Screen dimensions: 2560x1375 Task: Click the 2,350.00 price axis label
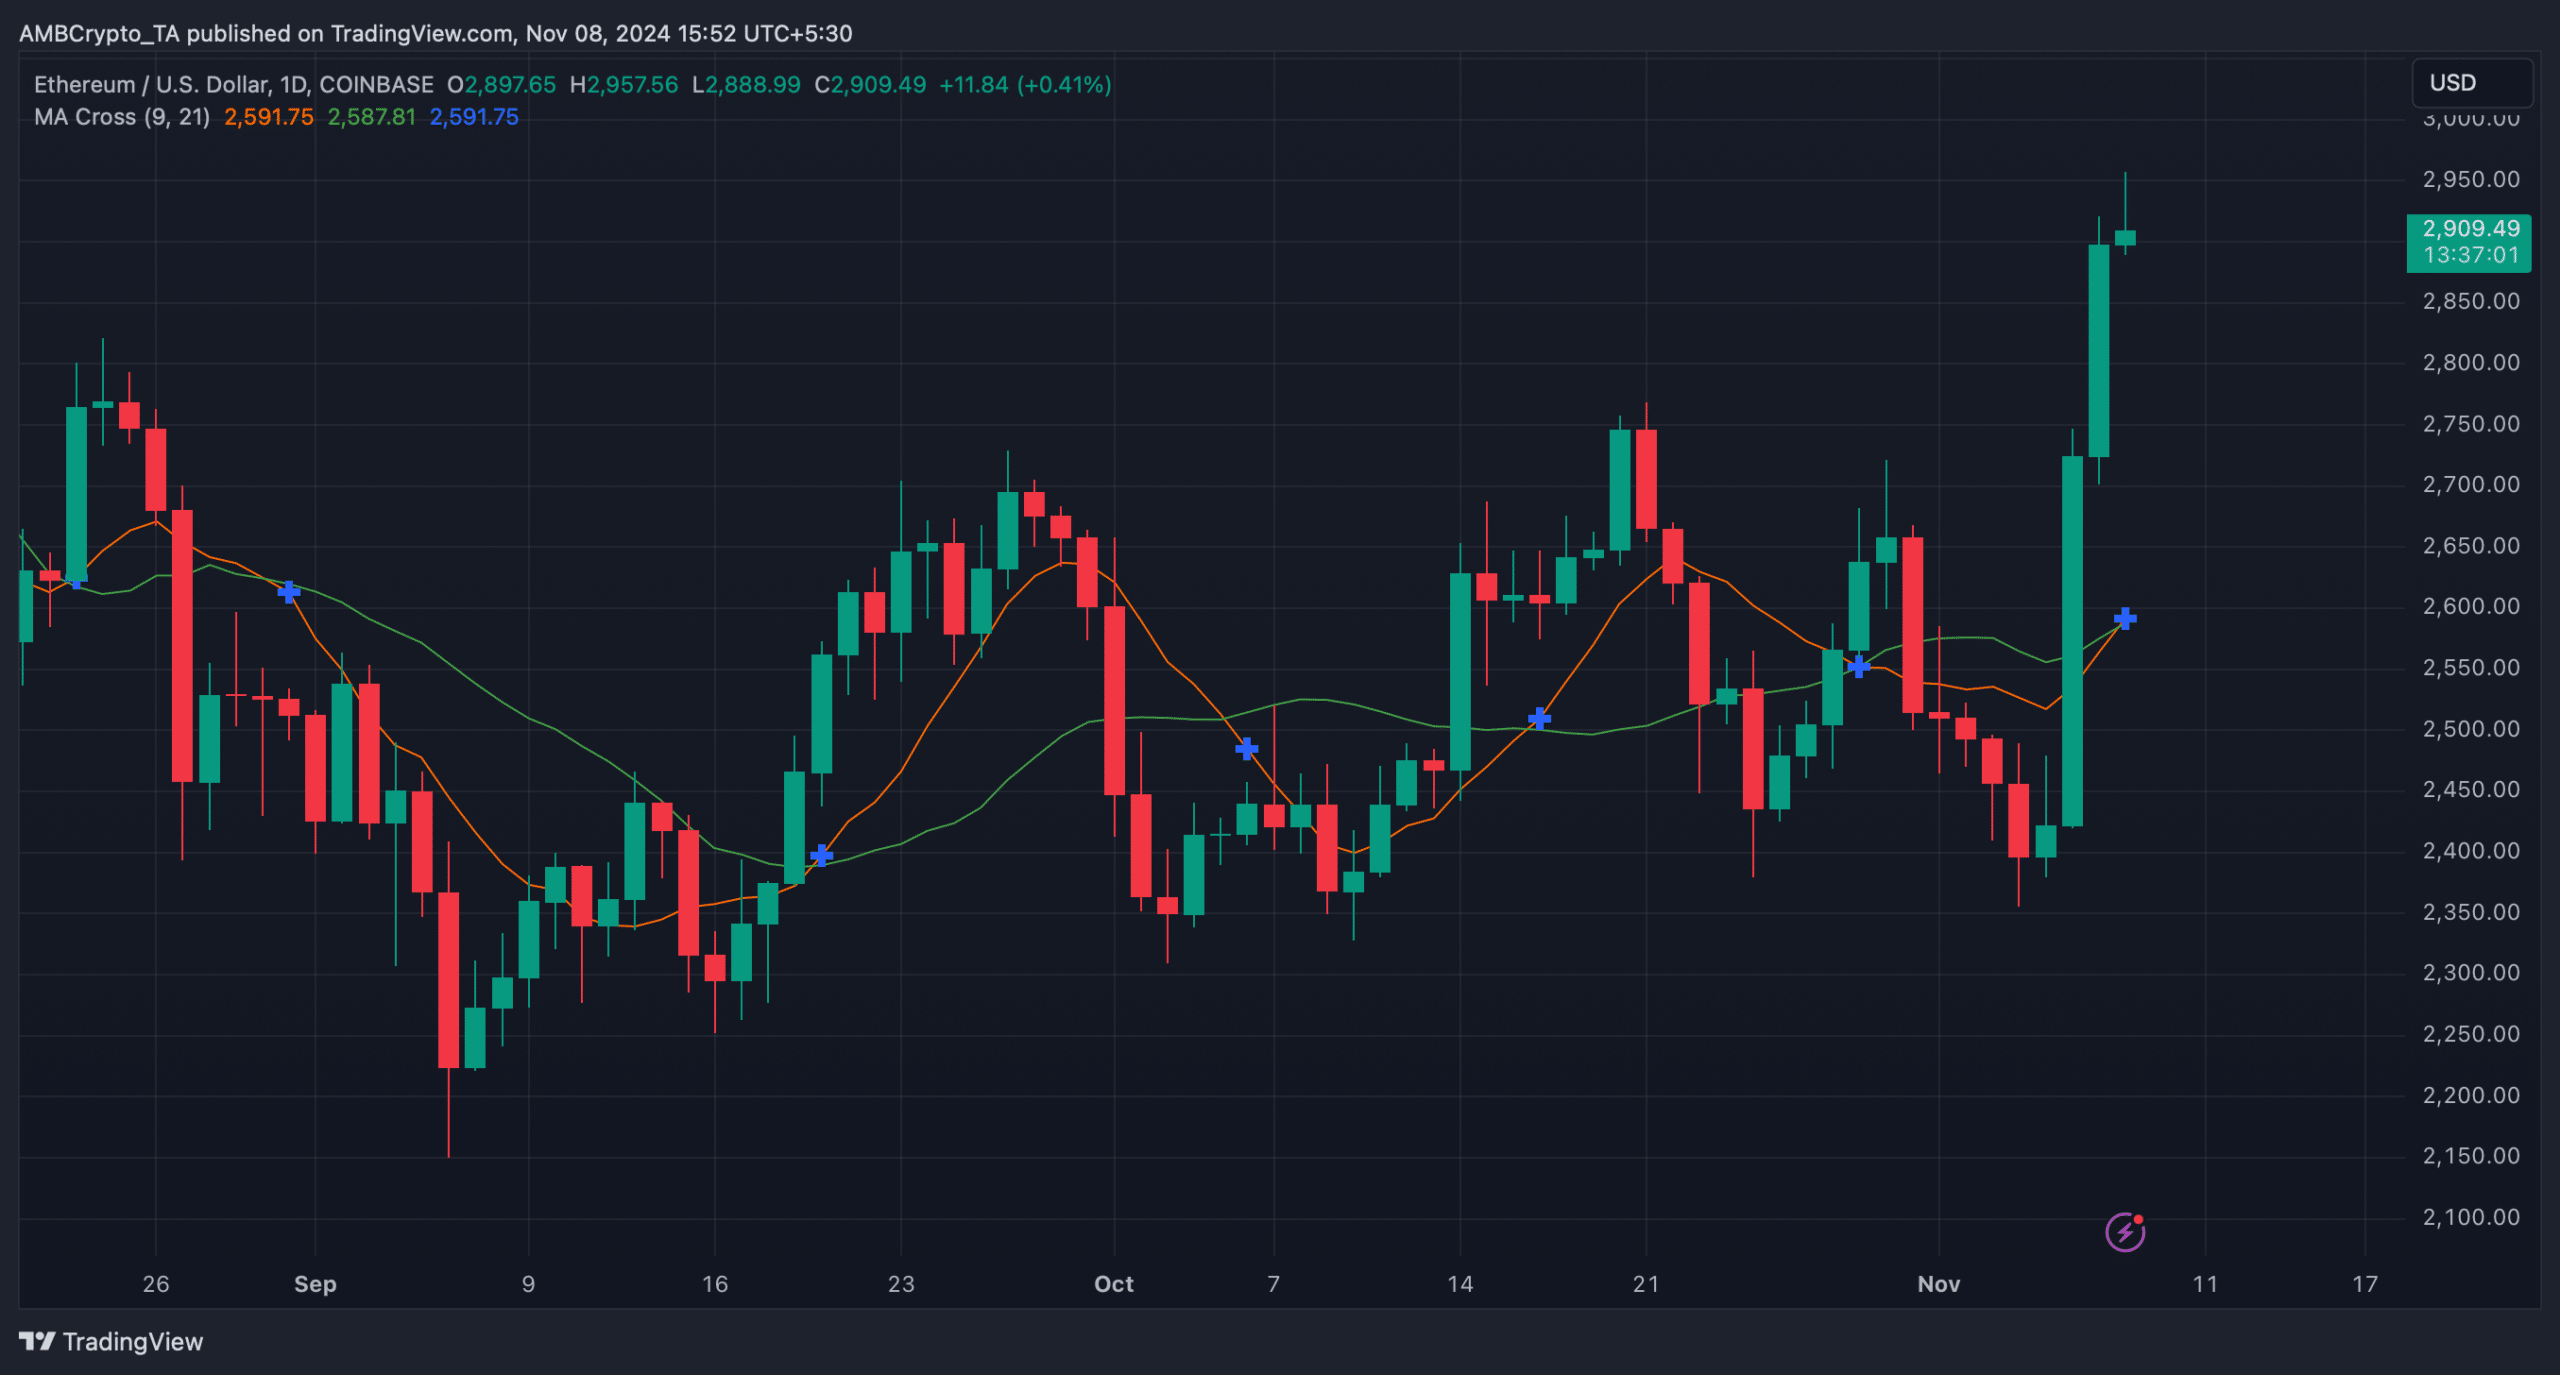click(2471, 912)
